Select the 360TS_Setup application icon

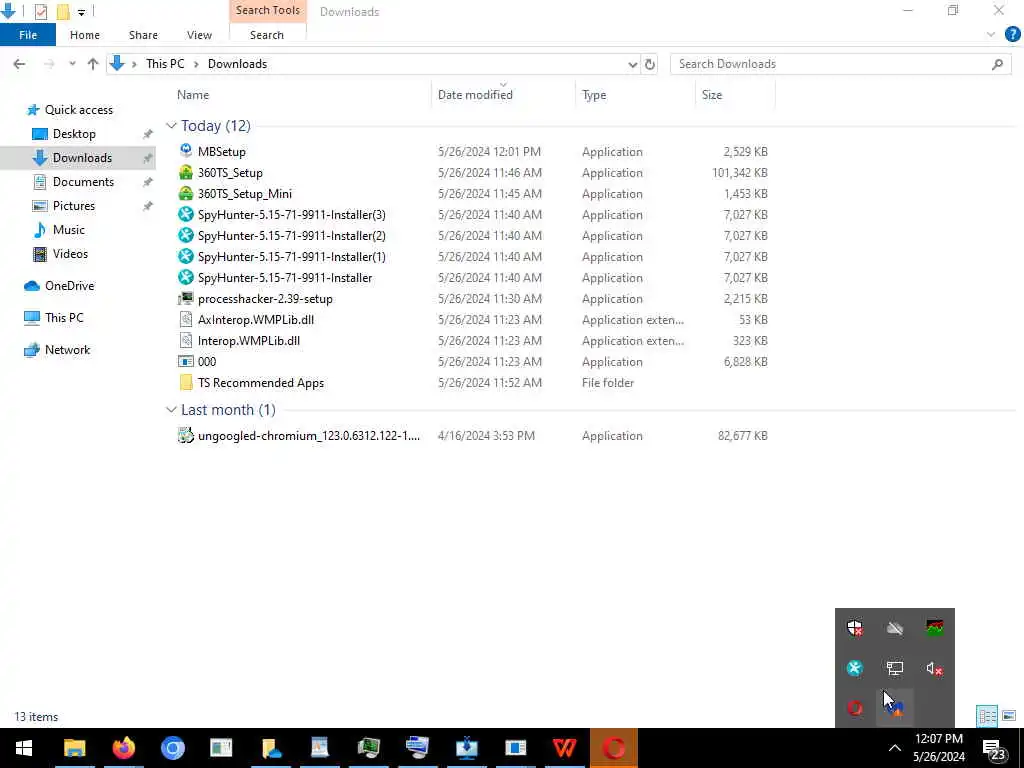[186, 172]
